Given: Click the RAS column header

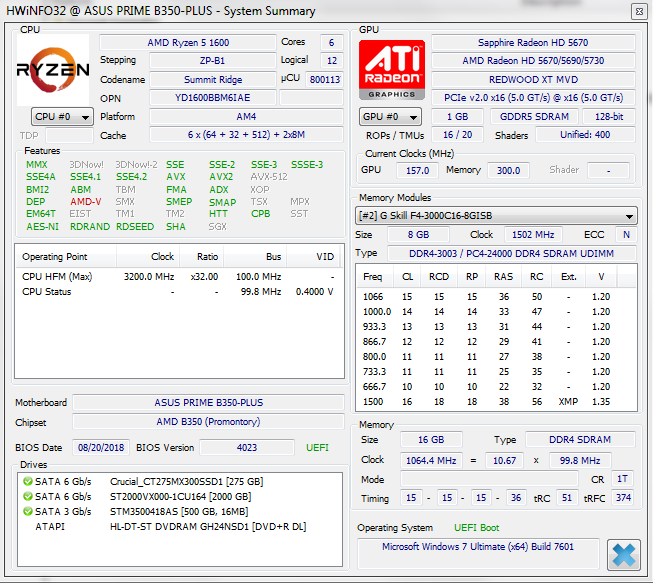Looking at the screenshot, I should [503, 277].
